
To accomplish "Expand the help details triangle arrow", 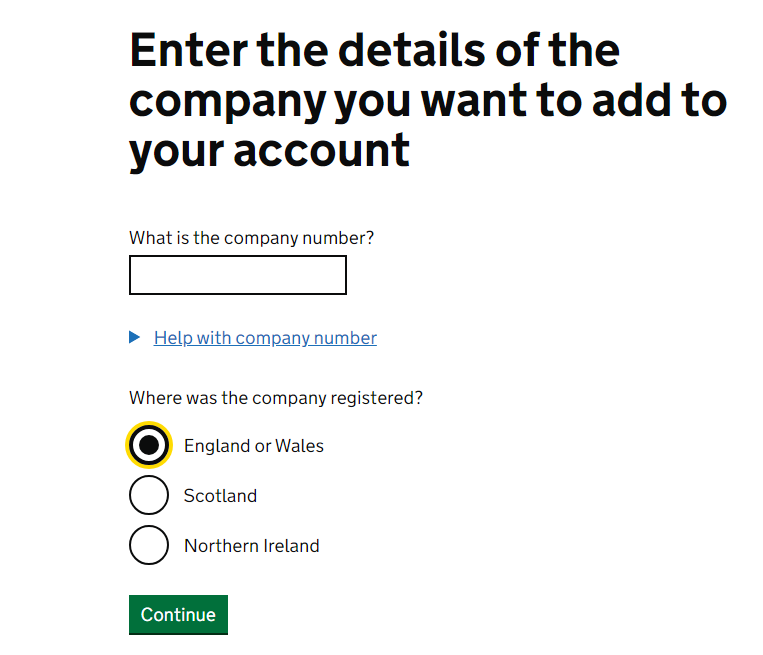I will pos(135,338).
